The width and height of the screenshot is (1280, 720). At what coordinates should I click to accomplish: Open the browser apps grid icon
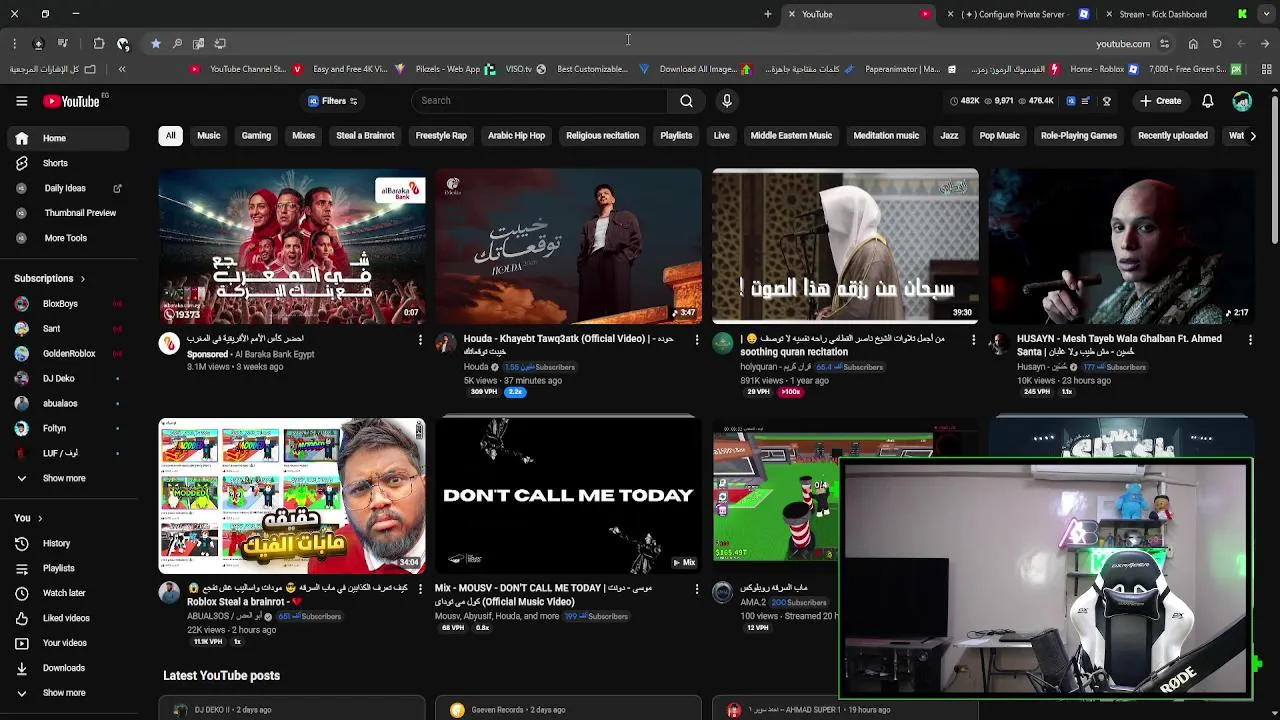pyautogui.click(x=1267, y=69)
